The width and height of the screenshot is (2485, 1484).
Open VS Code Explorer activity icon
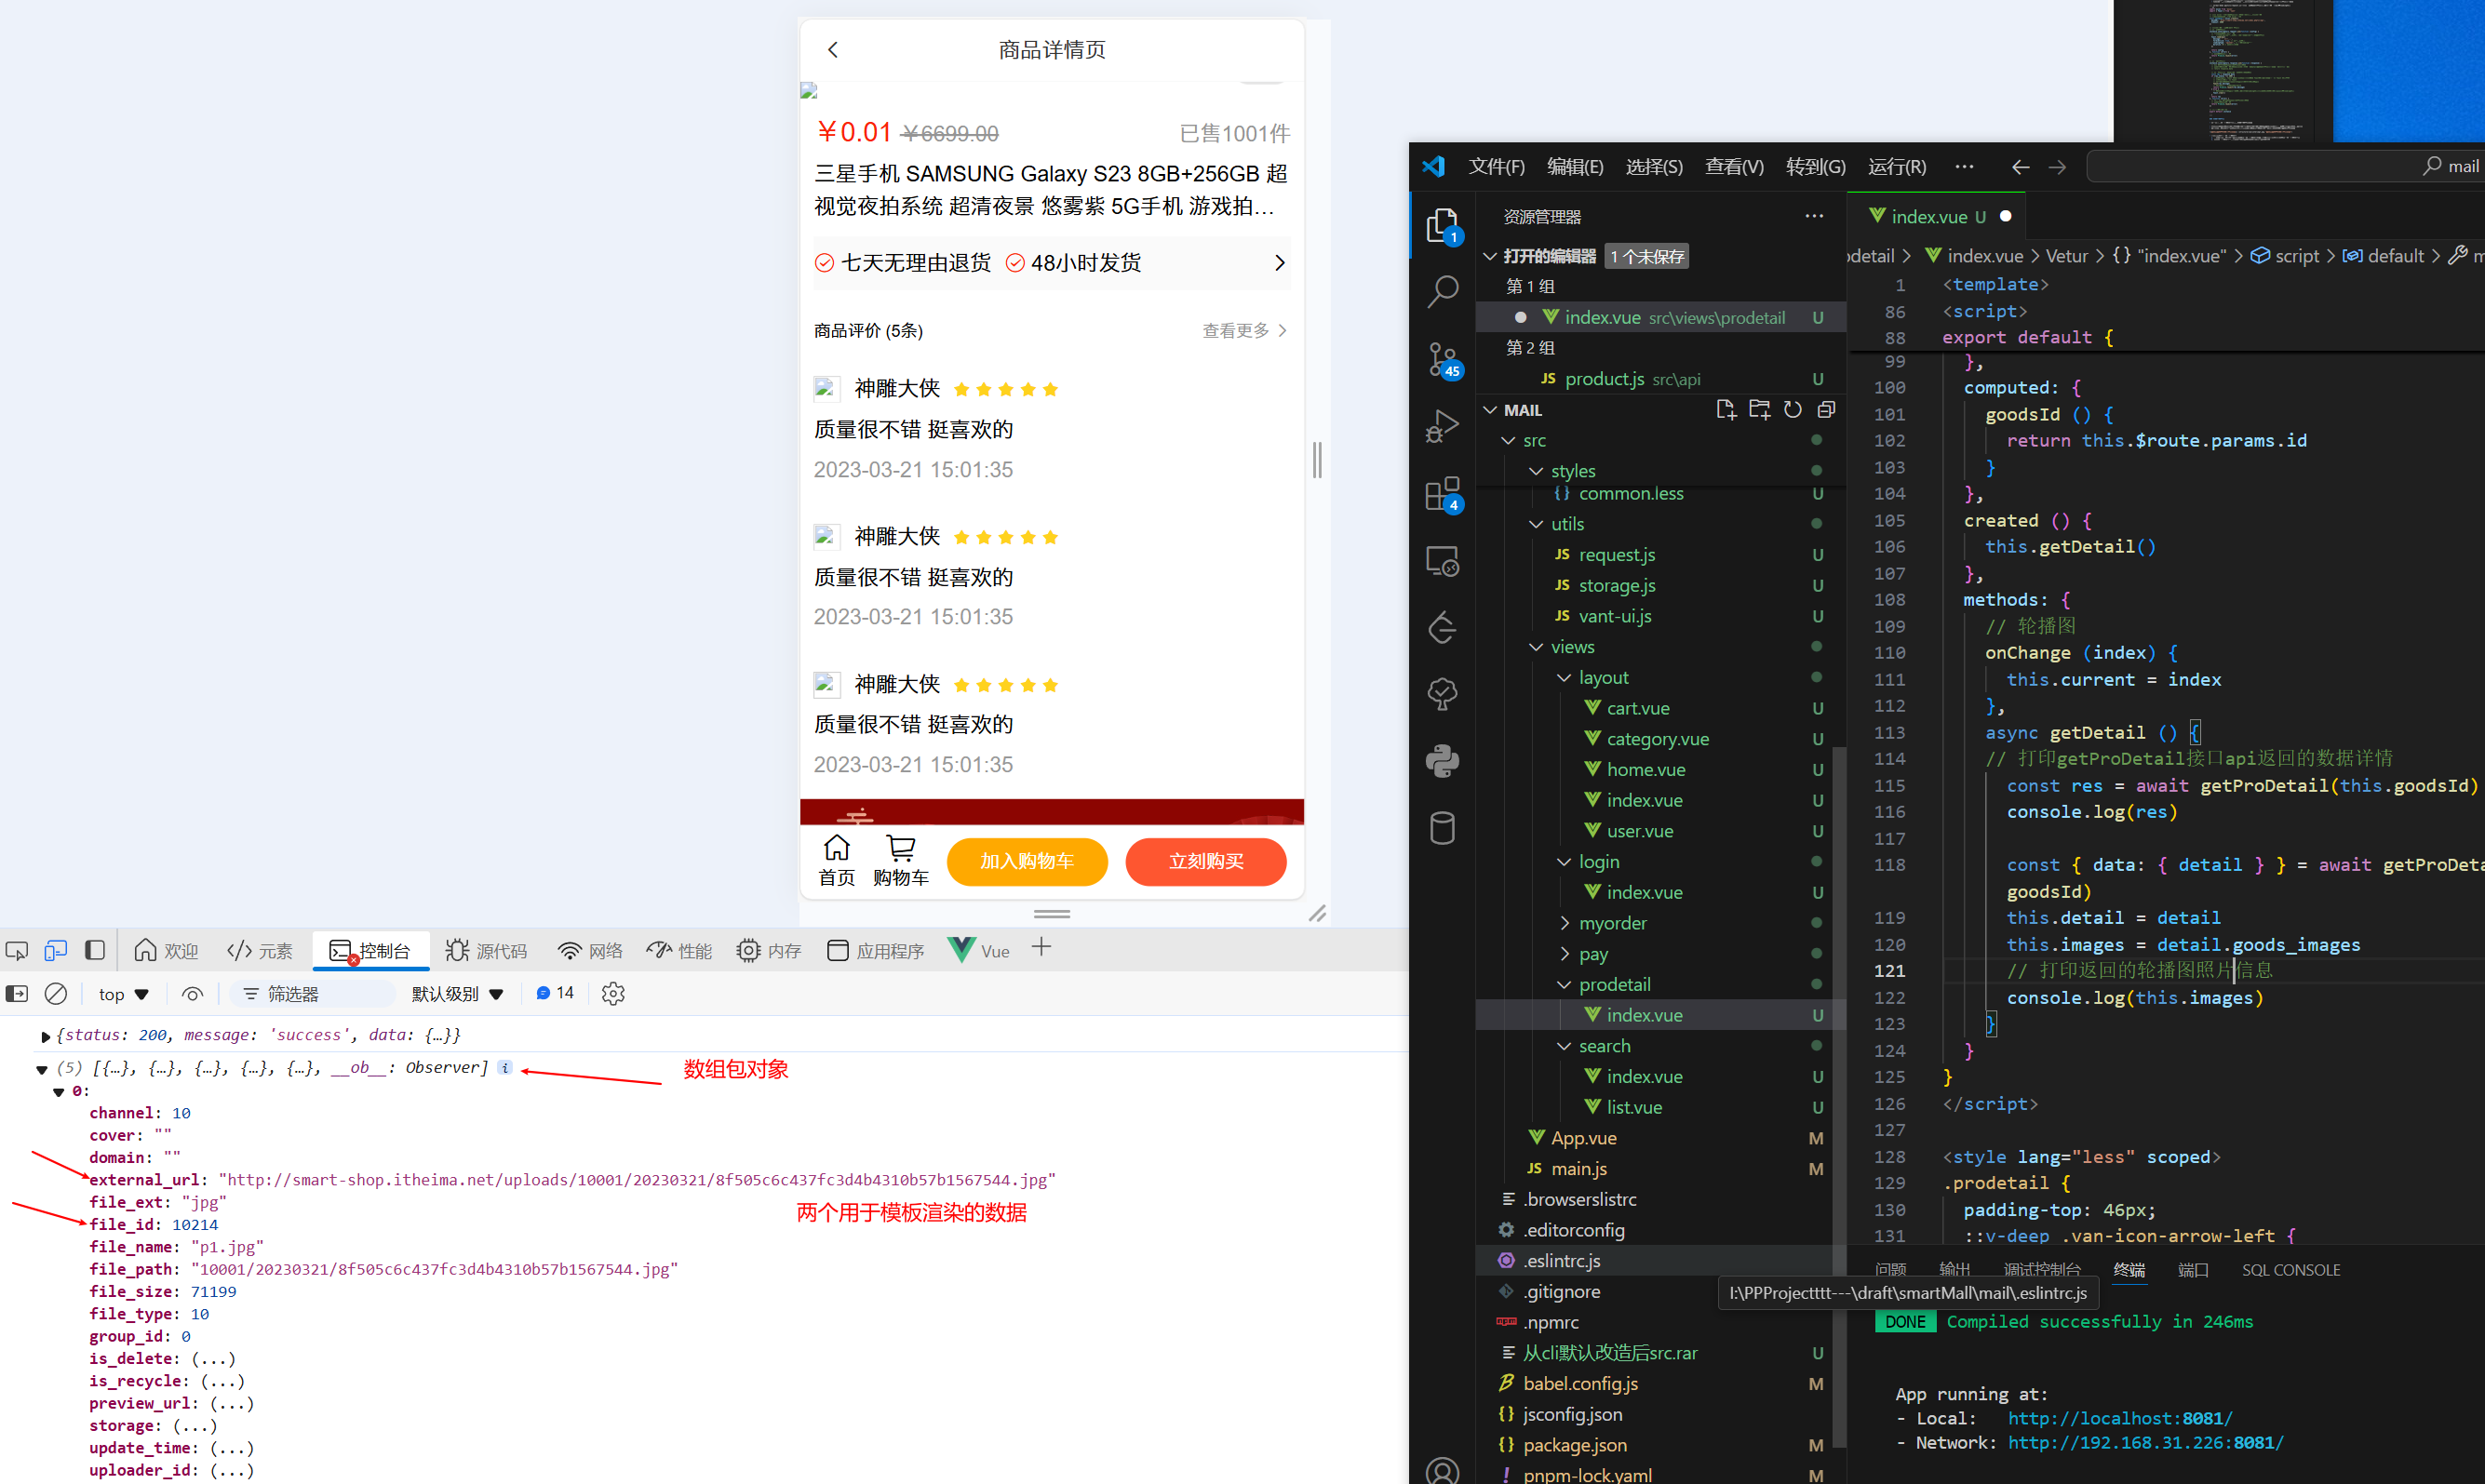(1442, 225)
